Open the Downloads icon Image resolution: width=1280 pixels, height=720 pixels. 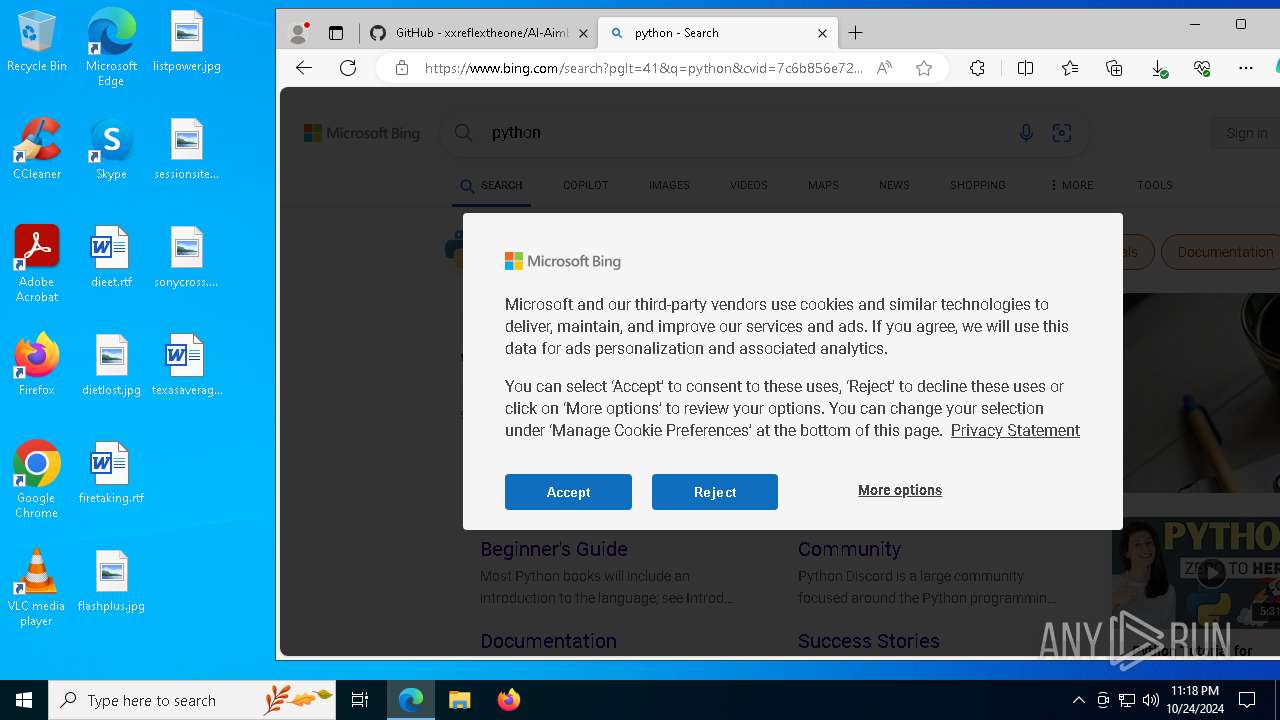coord(1159,68)
